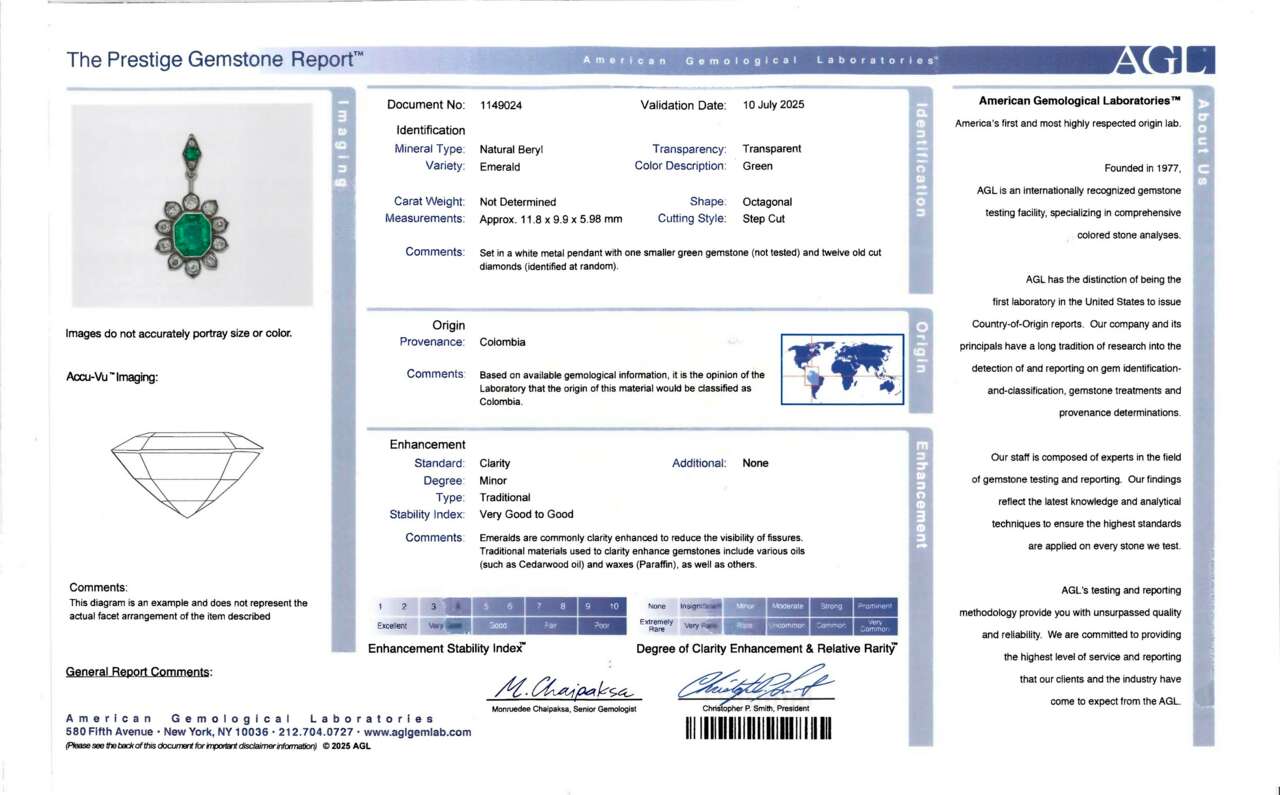Click the document number 1149024
The width and height of the screenshot is (1280, 795).
[x=501, y=105]
